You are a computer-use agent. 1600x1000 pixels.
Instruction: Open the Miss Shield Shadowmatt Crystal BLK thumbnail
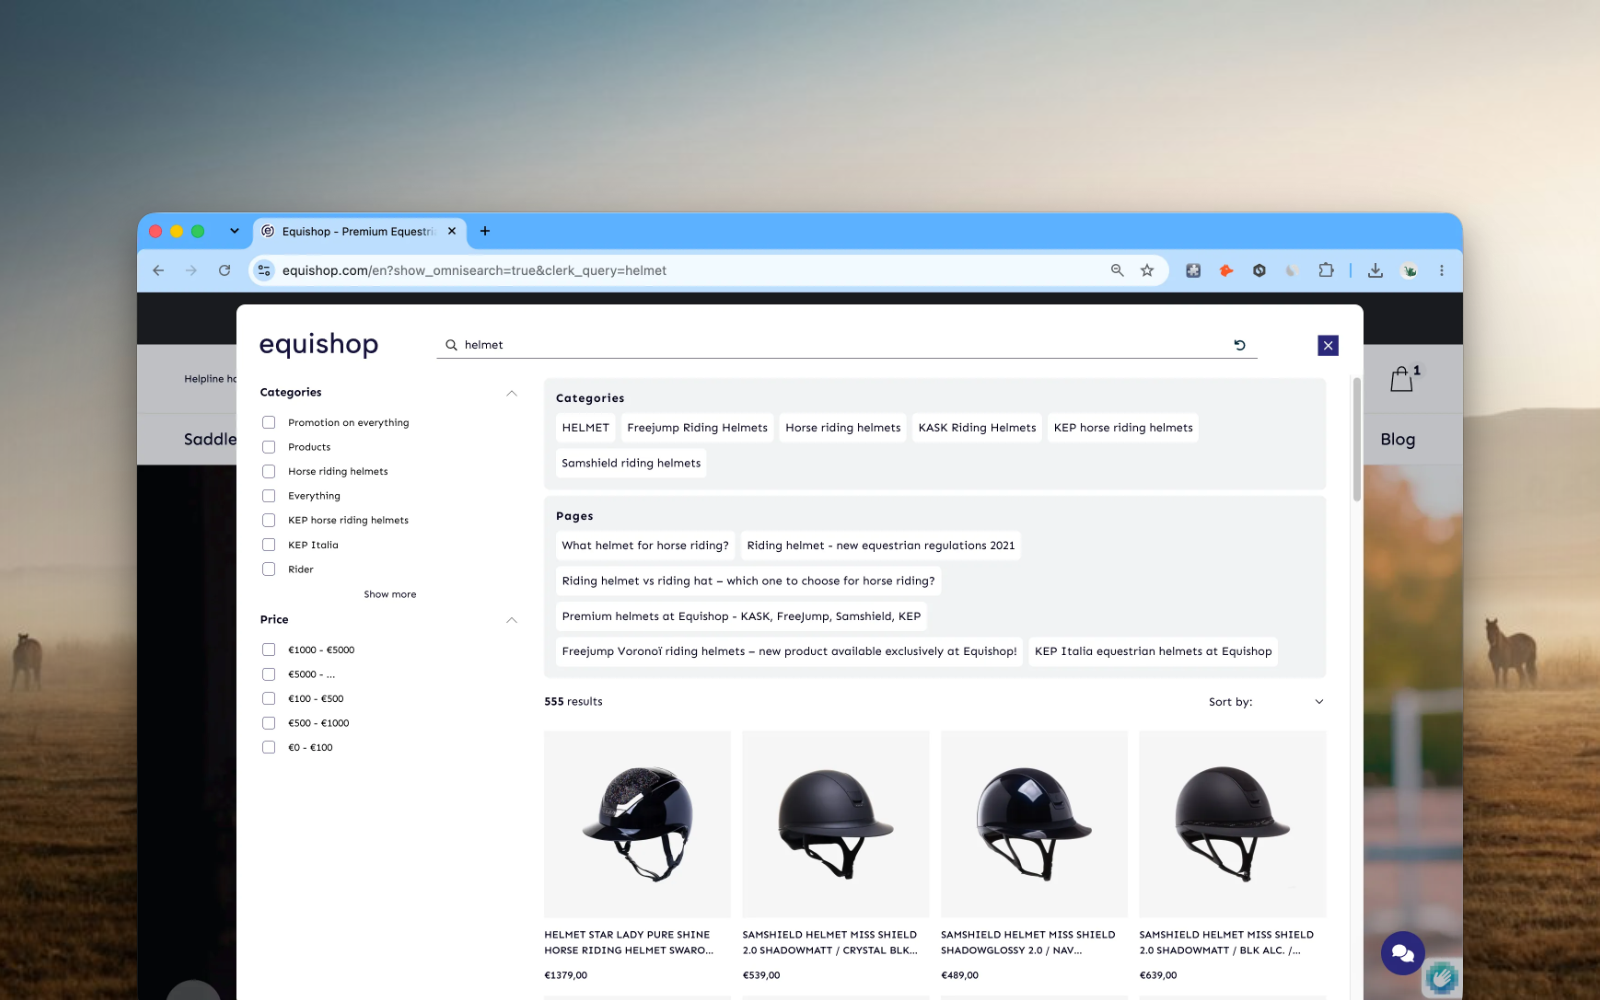tap(836, 824)
